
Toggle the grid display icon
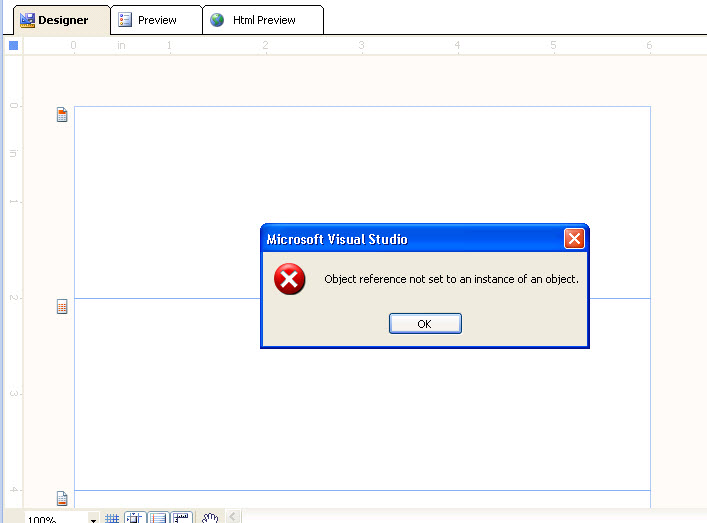[112, 518]
